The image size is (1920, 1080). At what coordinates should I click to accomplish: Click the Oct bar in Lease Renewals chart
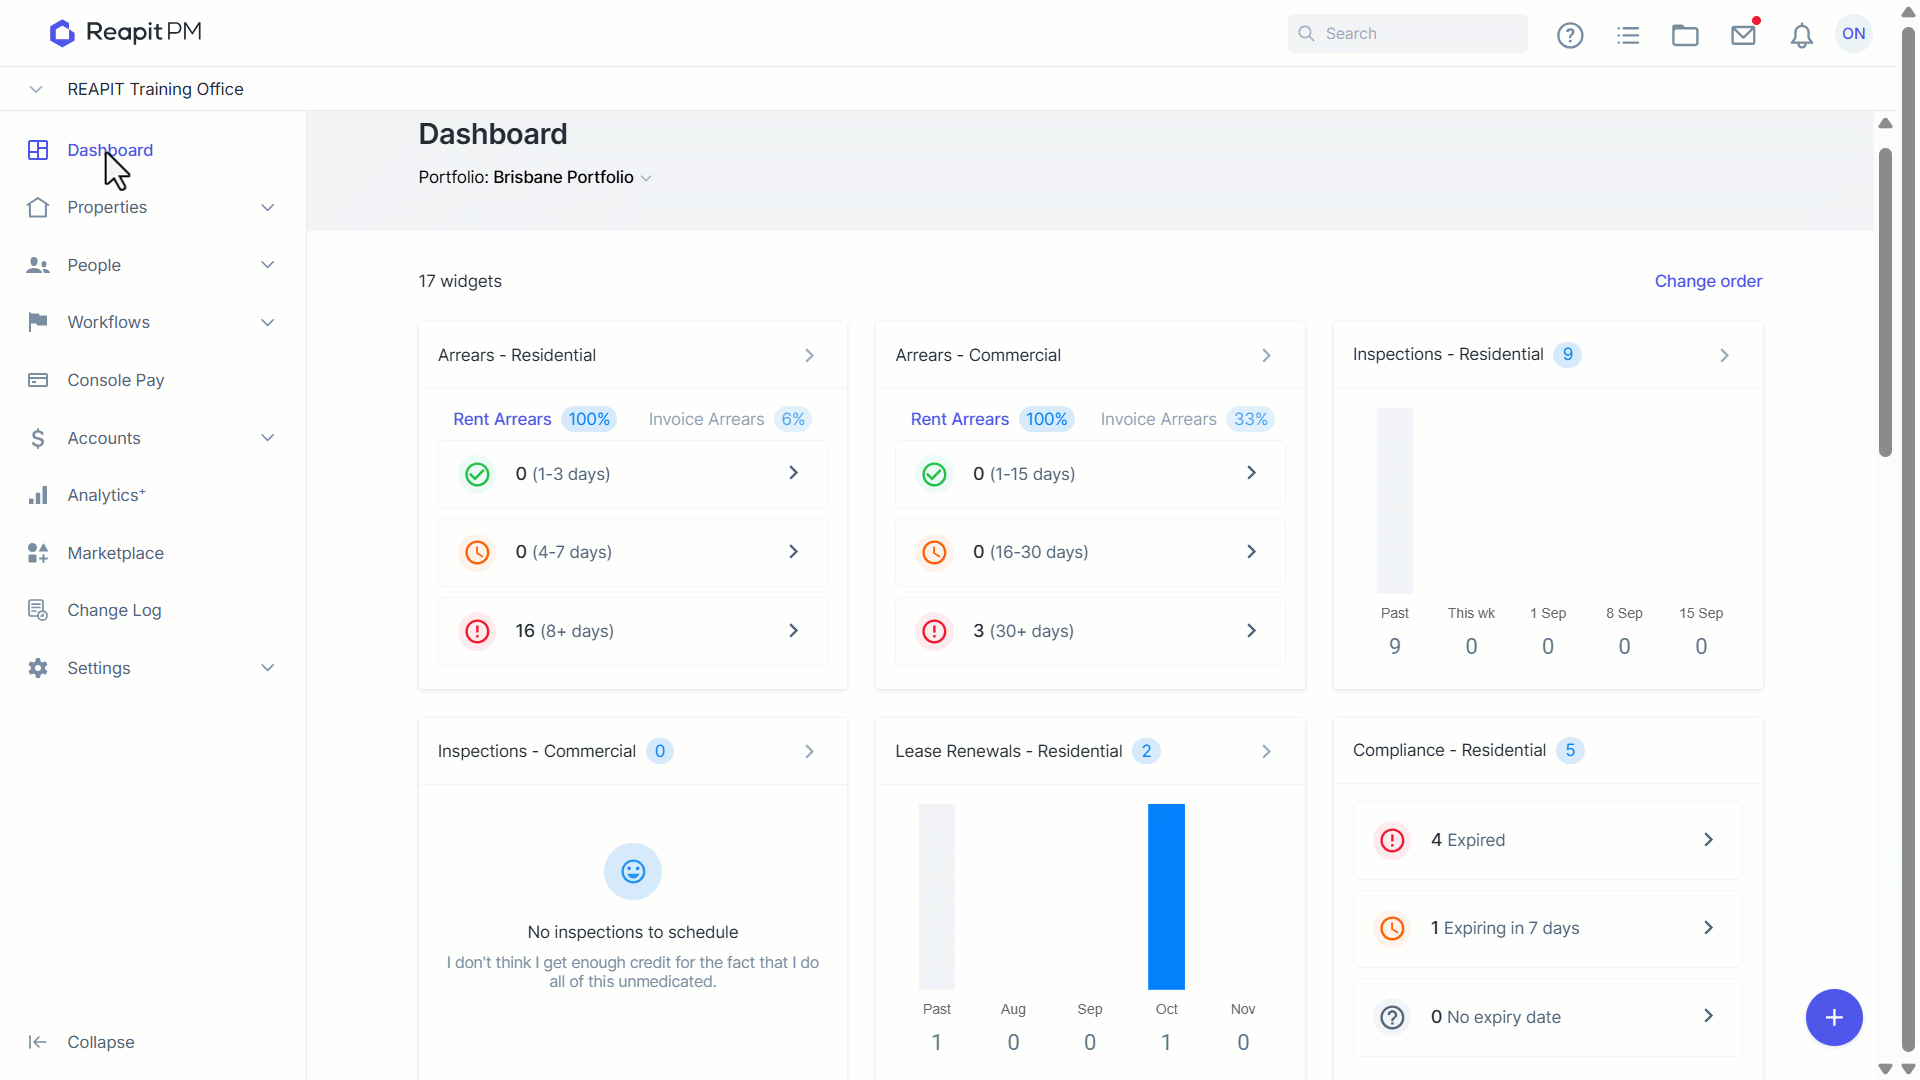point(1166,896)
